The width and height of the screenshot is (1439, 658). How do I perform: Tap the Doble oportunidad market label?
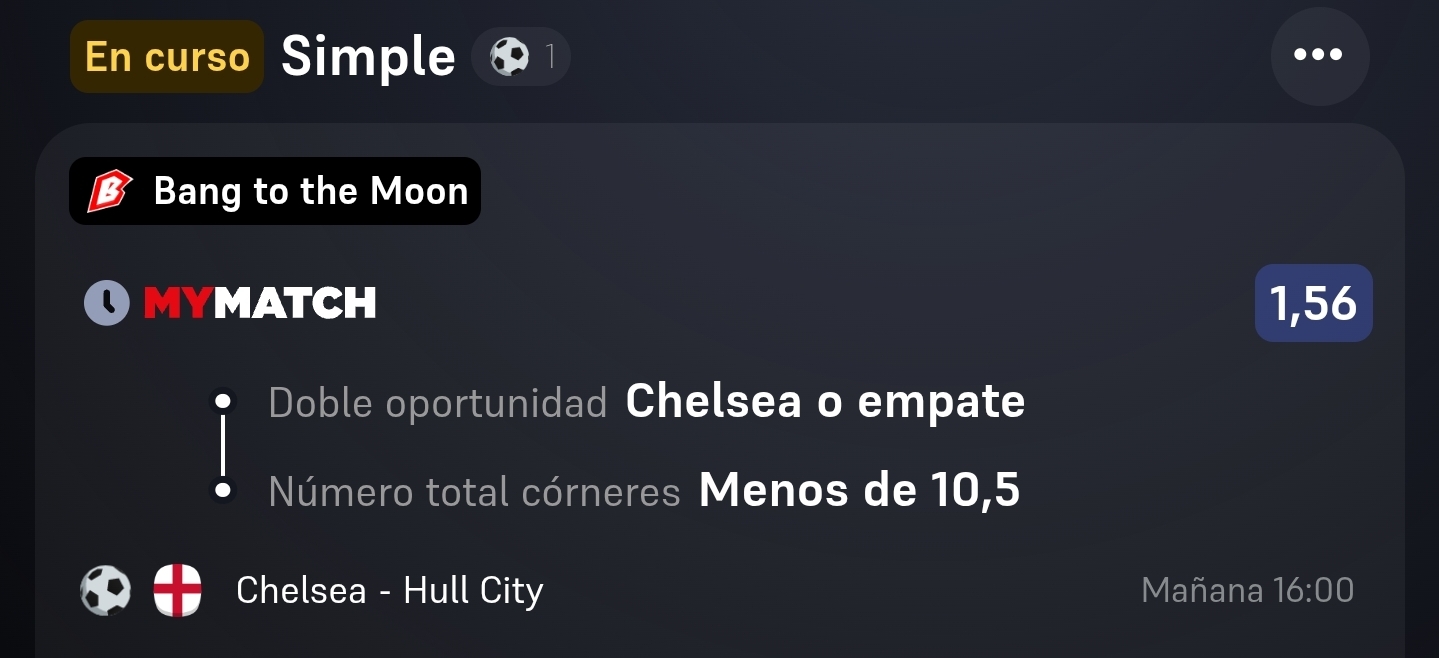click(x=438, y=403)
